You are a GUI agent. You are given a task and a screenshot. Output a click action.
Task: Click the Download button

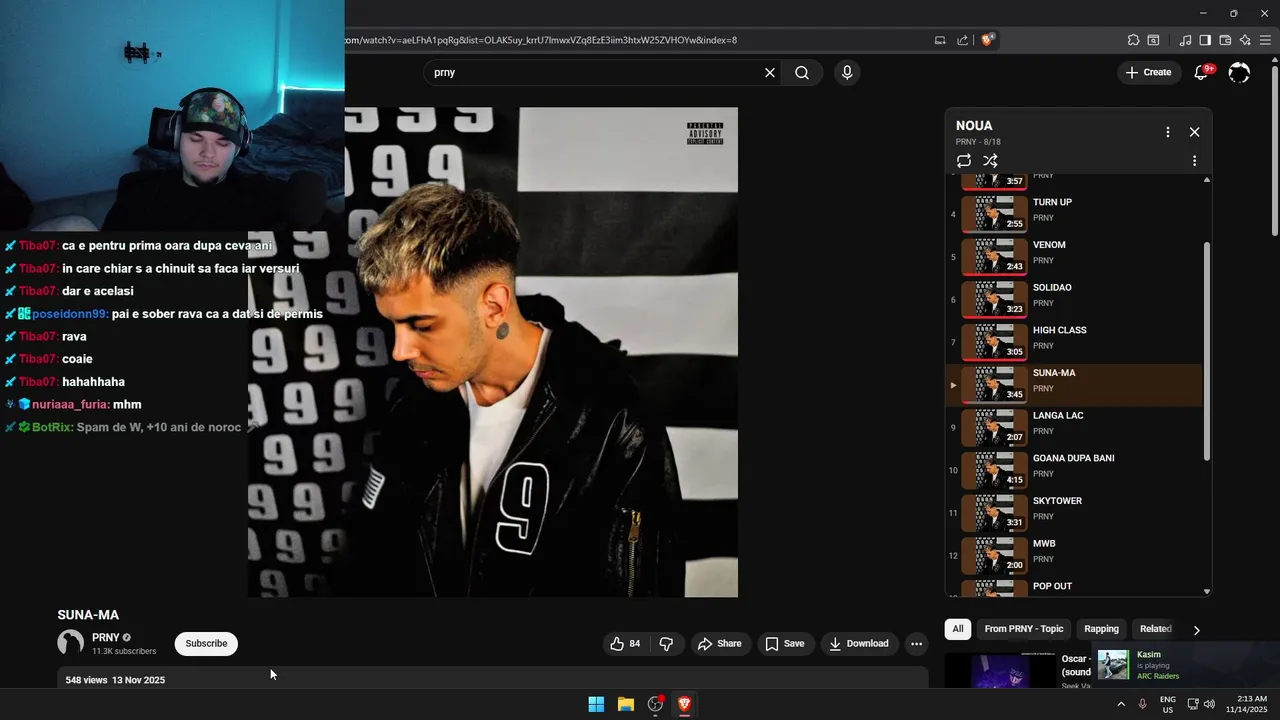(859, 644)
